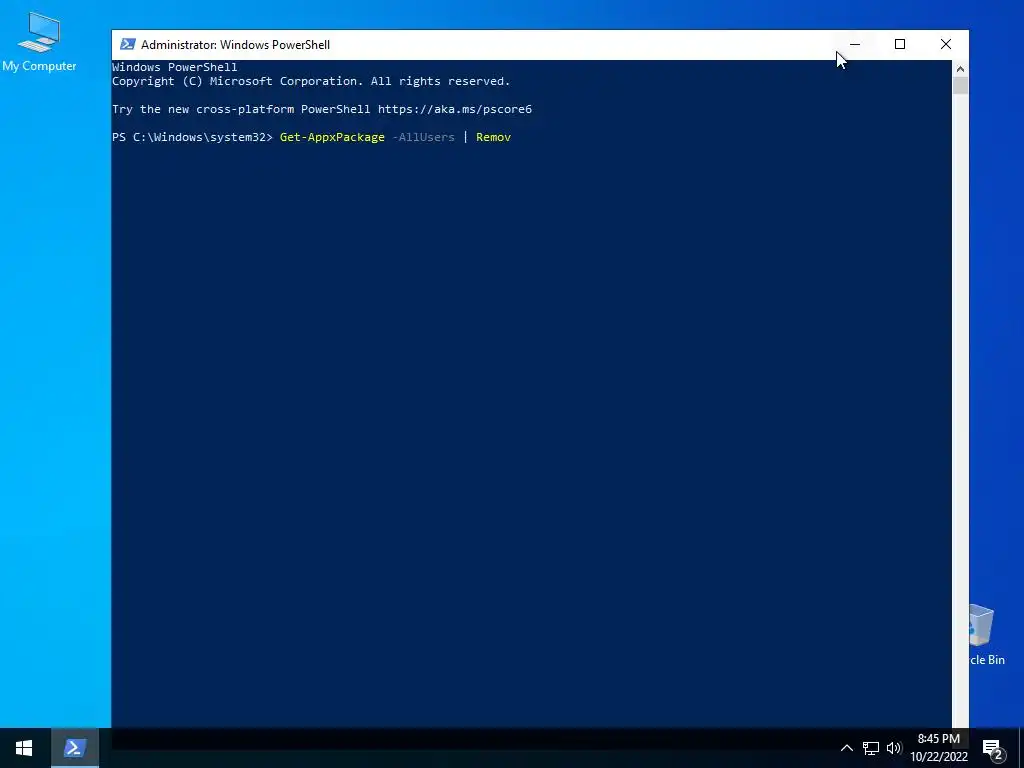
Task: Maximize the PowerShell window
Action: point(900,44)
